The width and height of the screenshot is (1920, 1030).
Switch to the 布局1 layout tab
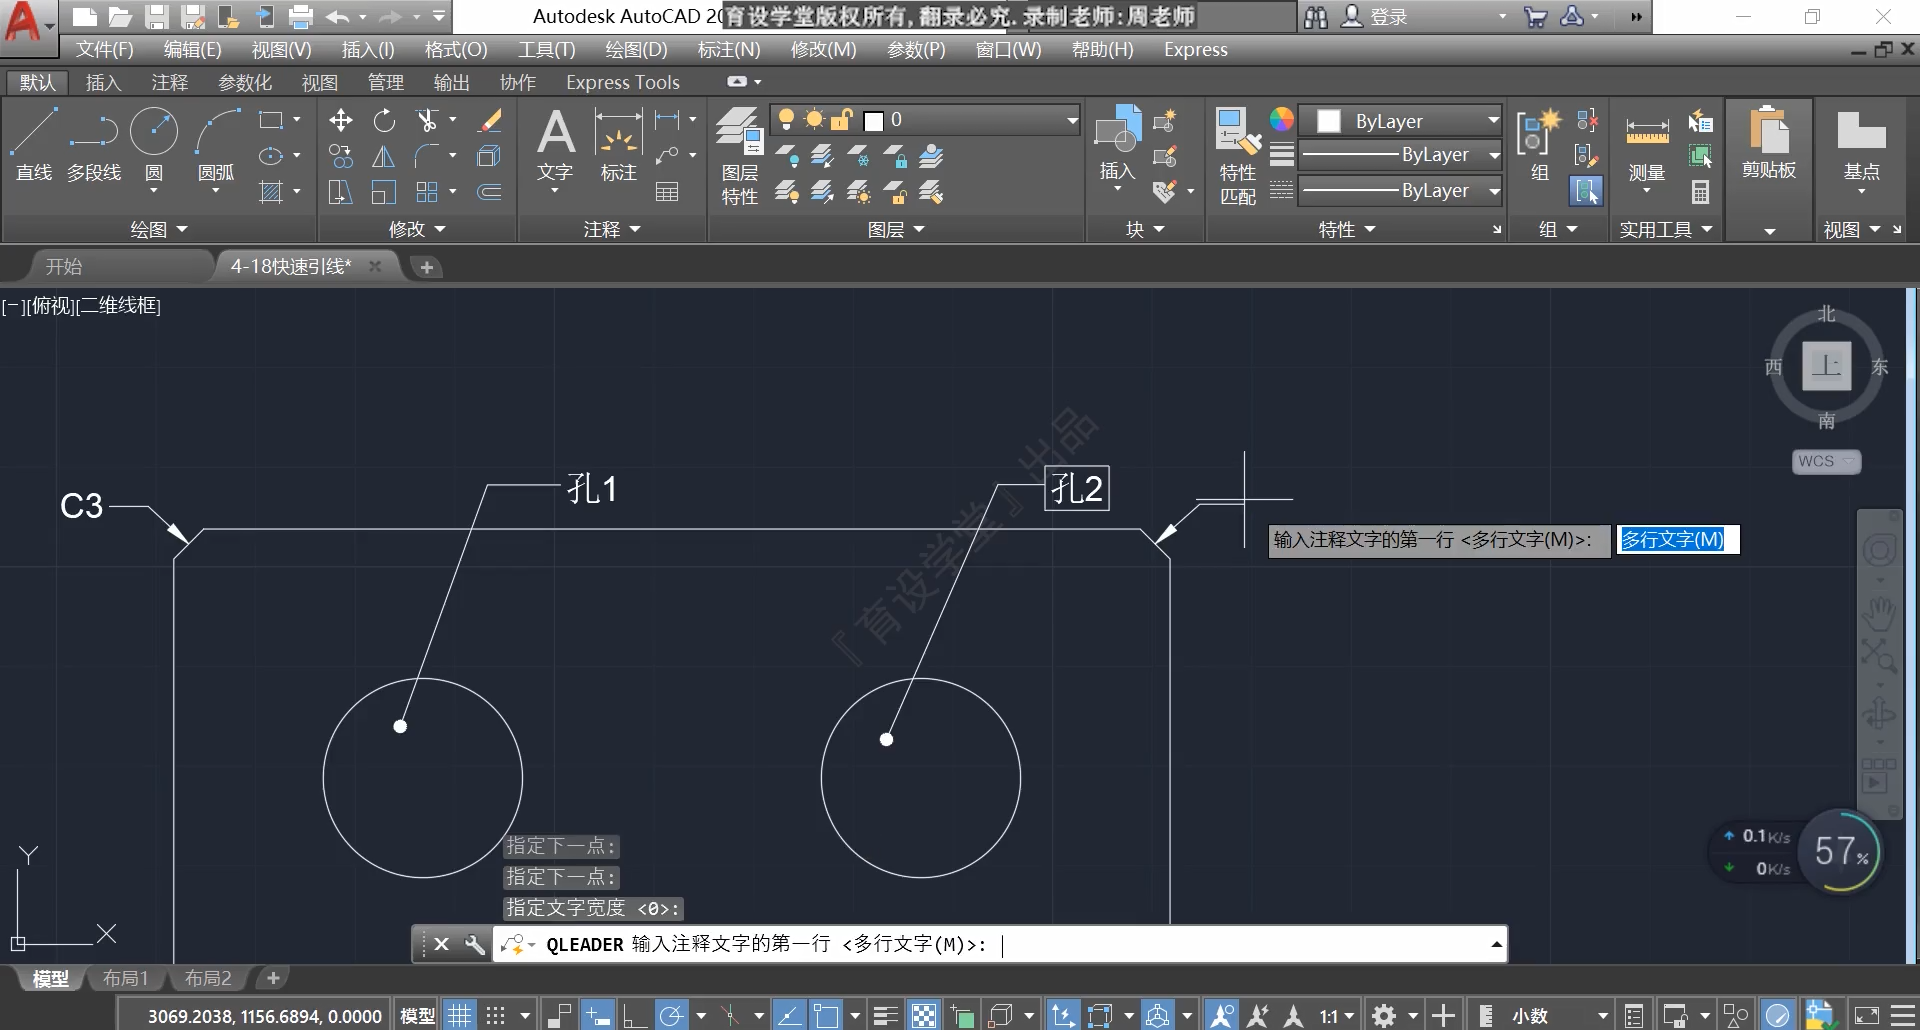(125, 978)
